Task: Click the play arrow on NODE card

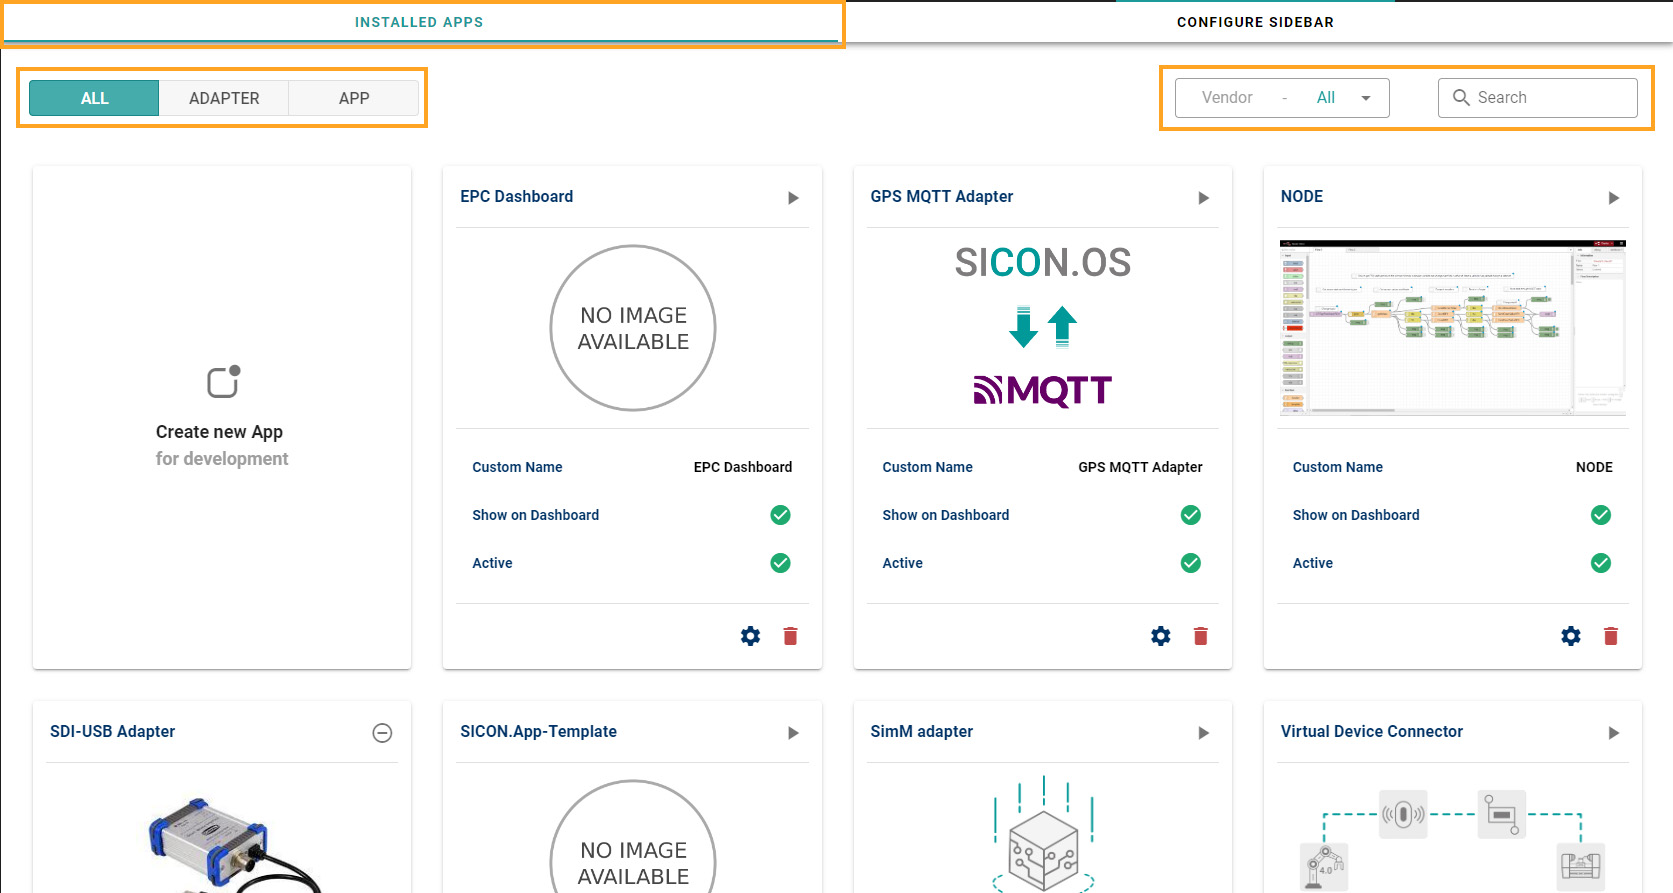Action: pyautogui.click(x=1613, y=198)
